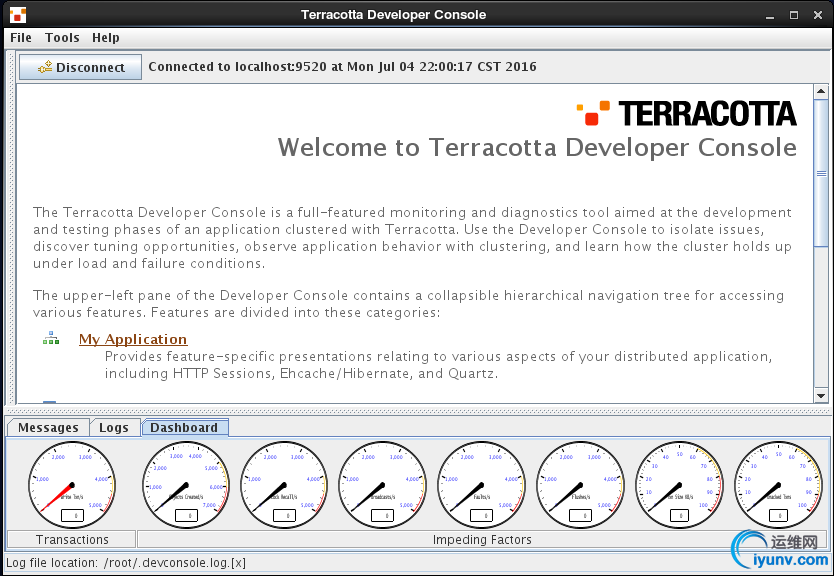
Task: Maximize the Terracotta Developer Console window
Action: (x=794, y=15)
